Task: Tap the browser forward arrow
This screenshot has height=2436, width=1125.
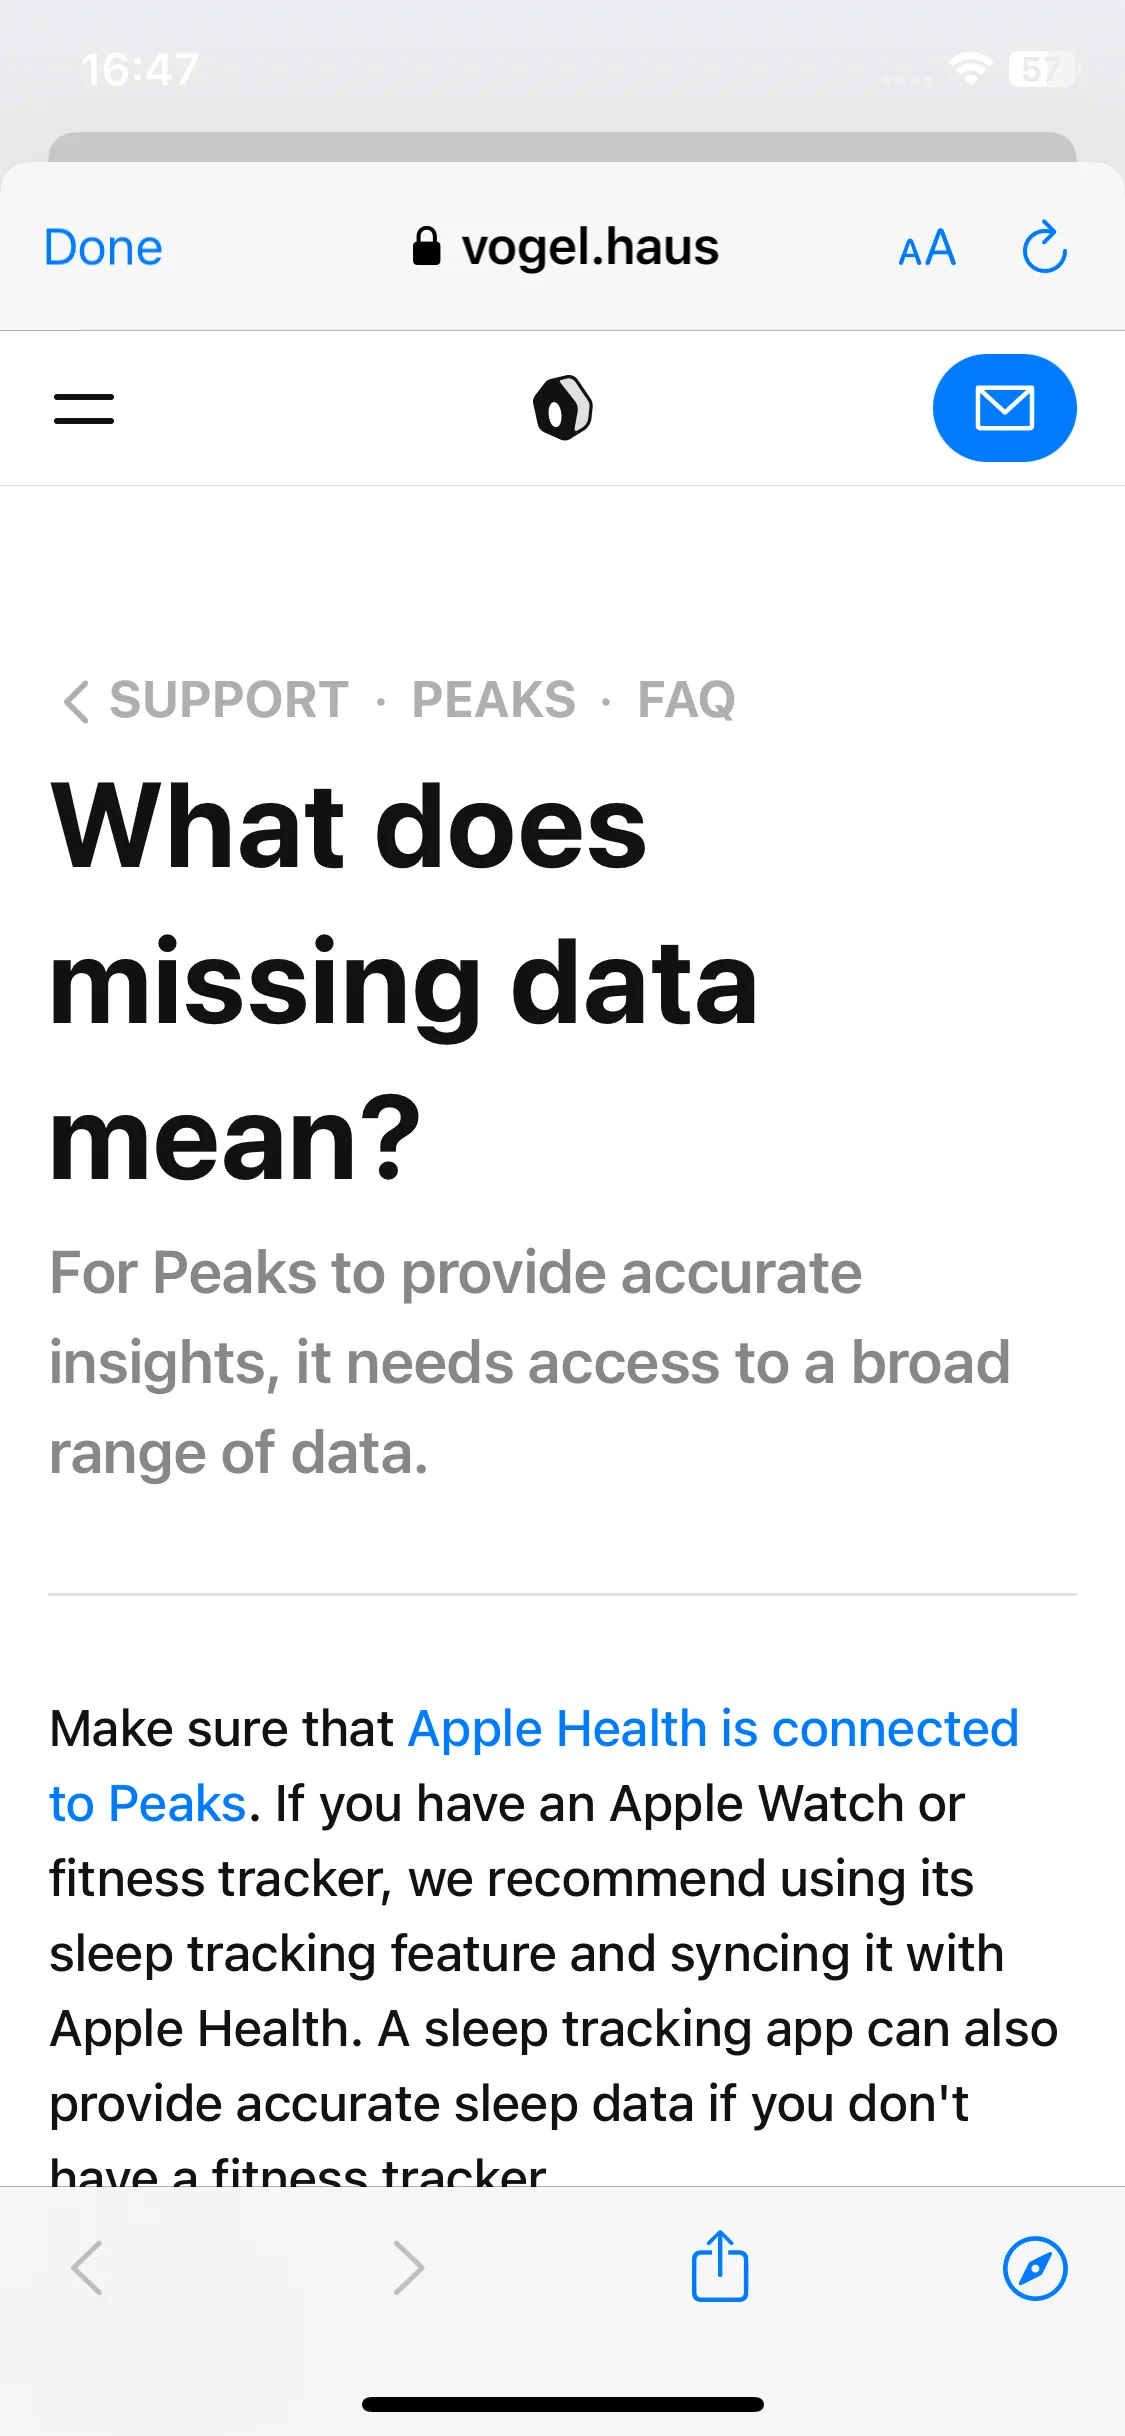Action: coord(408,2268)
